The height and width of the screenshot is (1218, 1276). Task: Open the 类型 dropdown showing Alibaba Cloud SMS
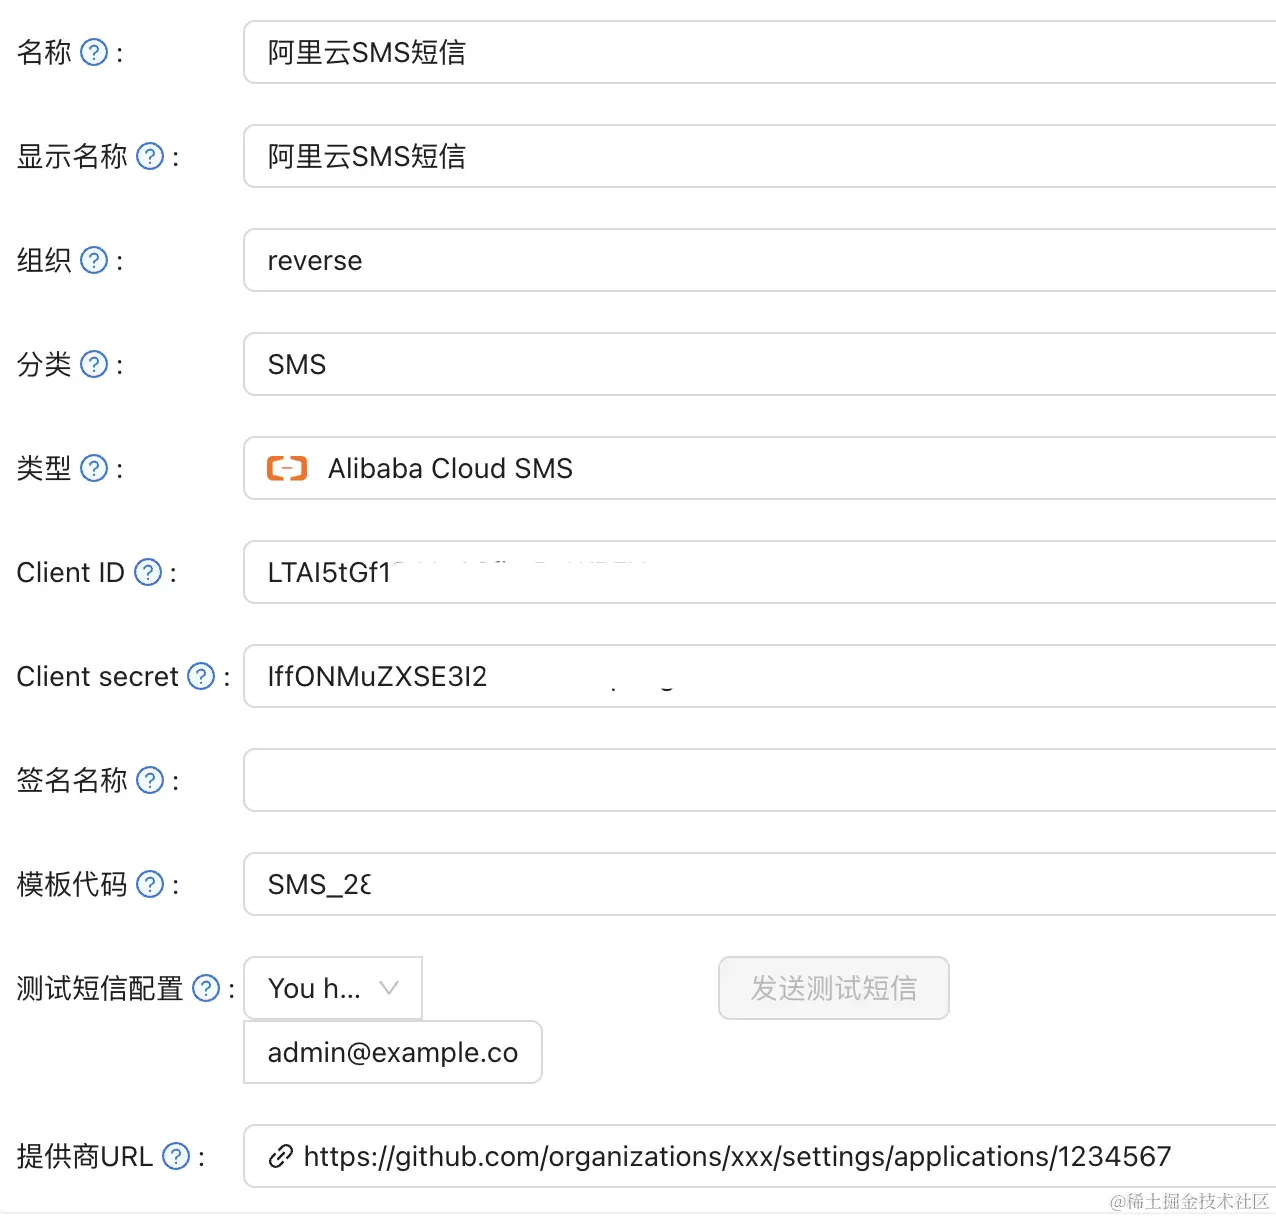(760, 468)
